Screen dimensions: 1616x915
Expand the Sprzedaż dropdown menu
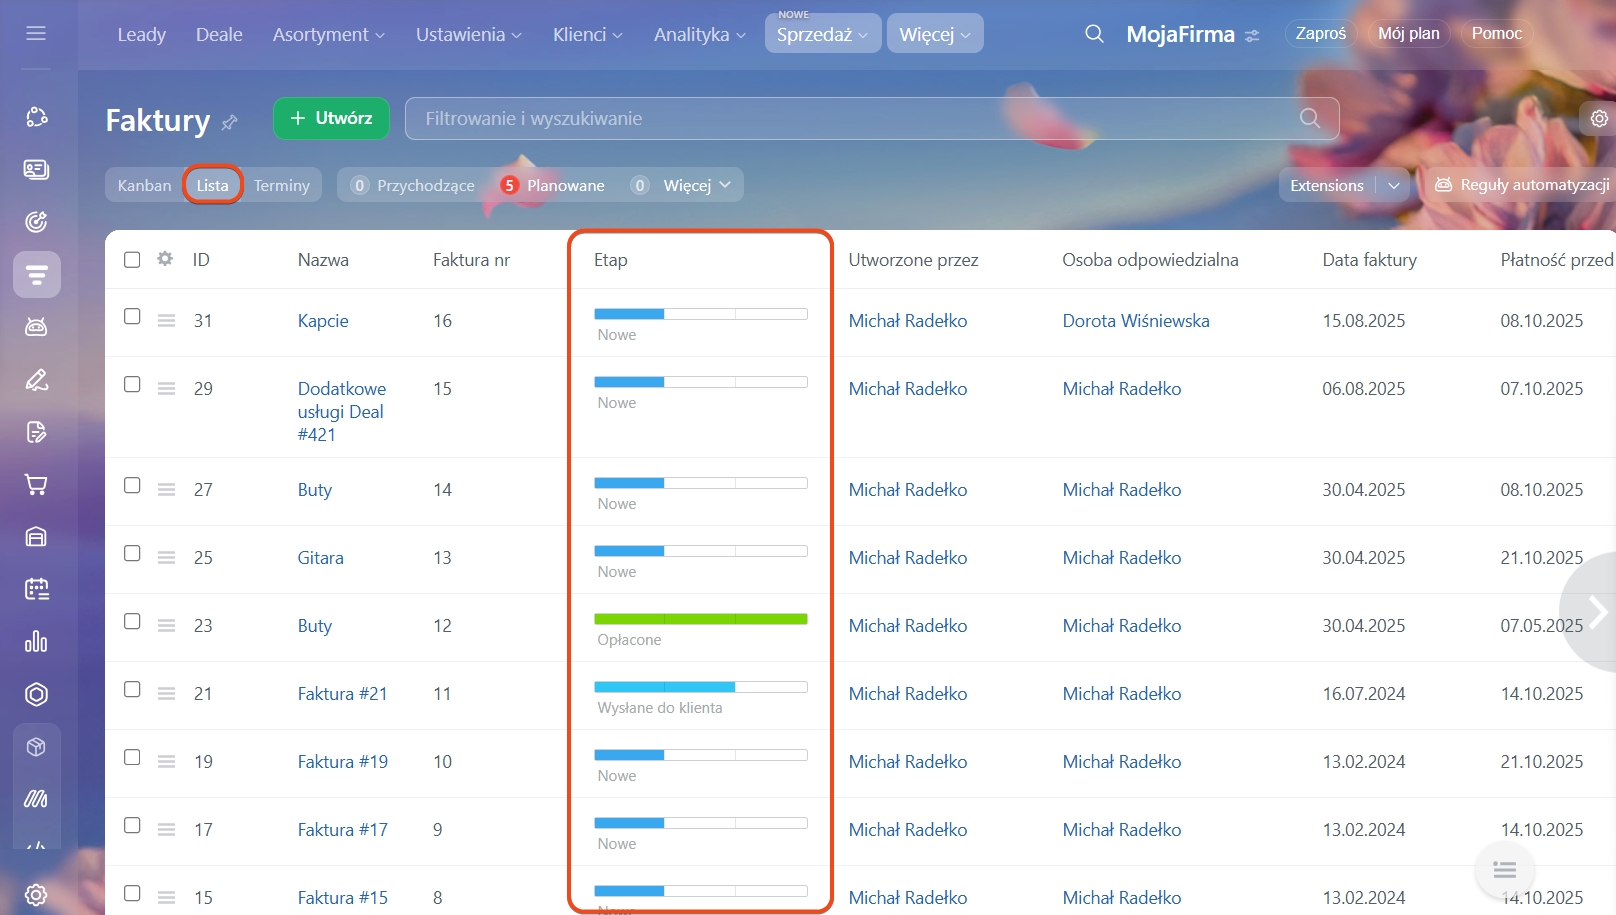point(822,34)
